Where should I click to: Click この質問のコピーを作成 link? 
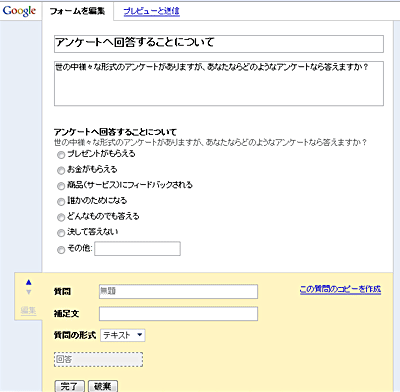[340, 289]
